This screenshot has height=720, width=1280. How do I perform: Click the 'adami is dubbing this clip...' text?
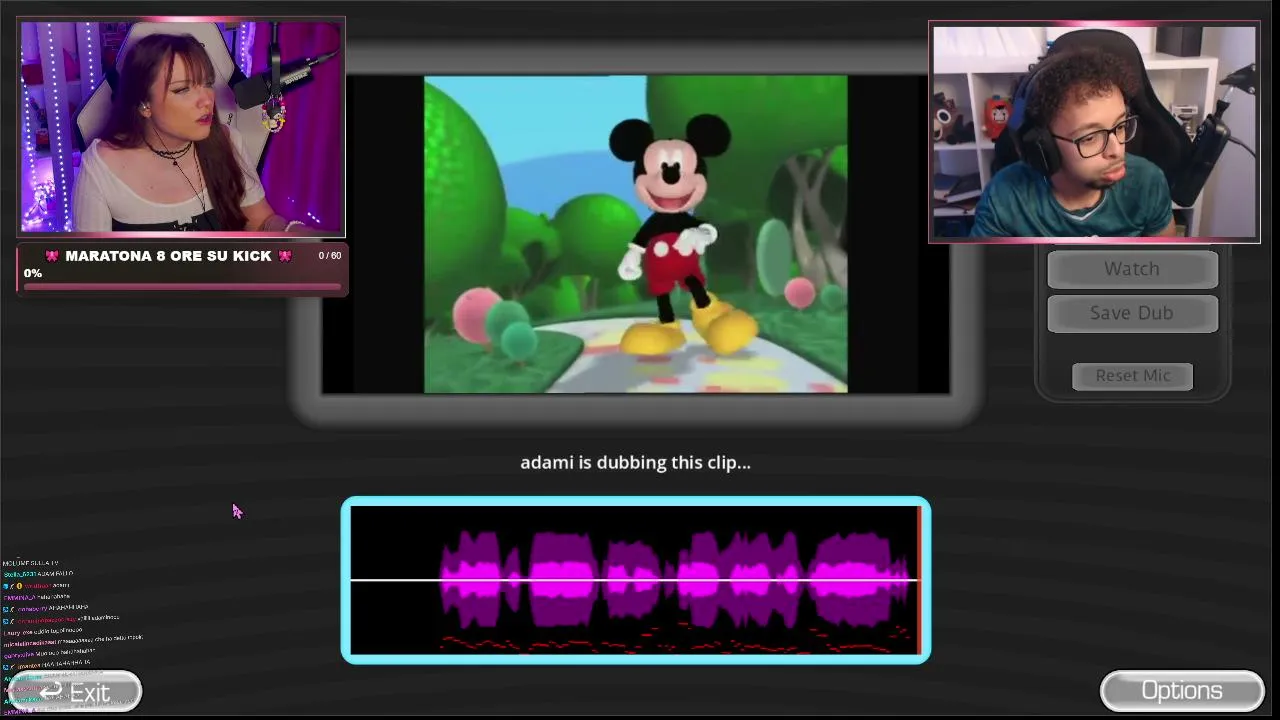tap(635, 462)
